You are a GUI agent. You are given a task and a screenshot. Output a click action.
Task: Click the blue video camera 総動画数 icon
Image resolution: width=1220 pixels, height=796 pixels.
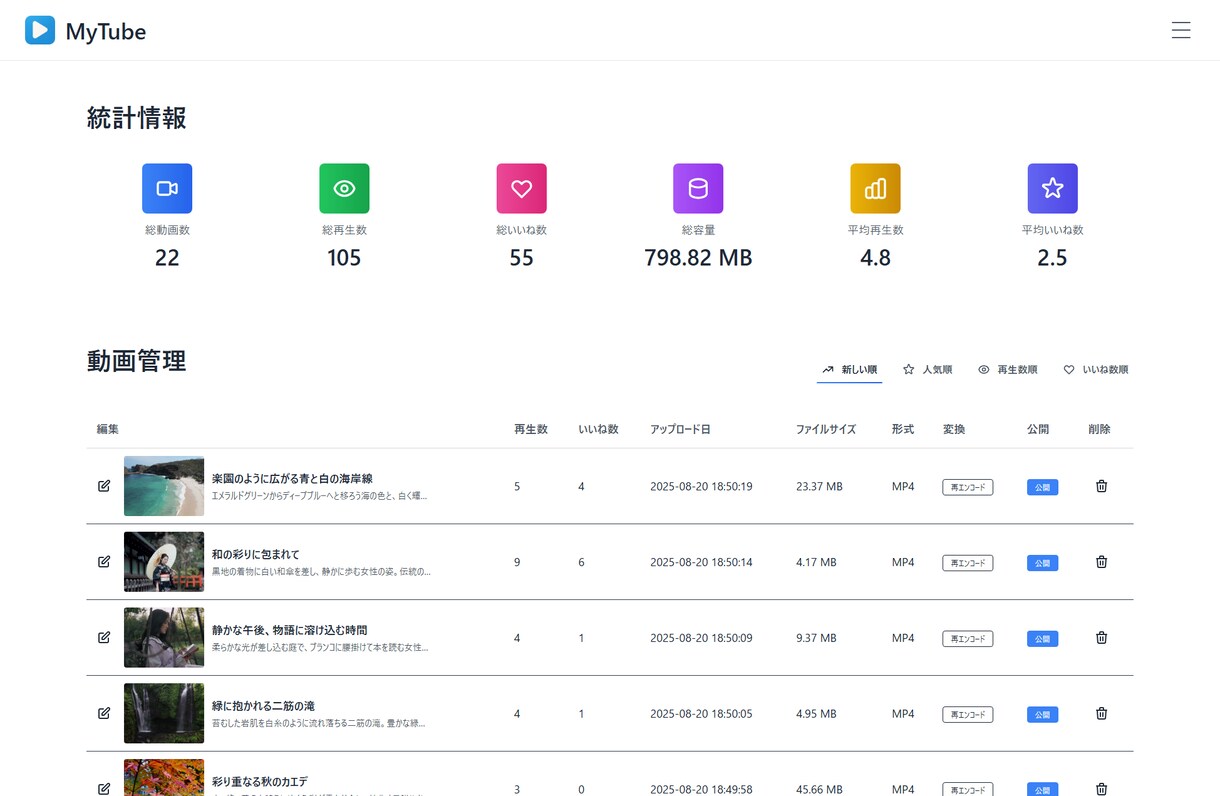[x=167, y=188]
